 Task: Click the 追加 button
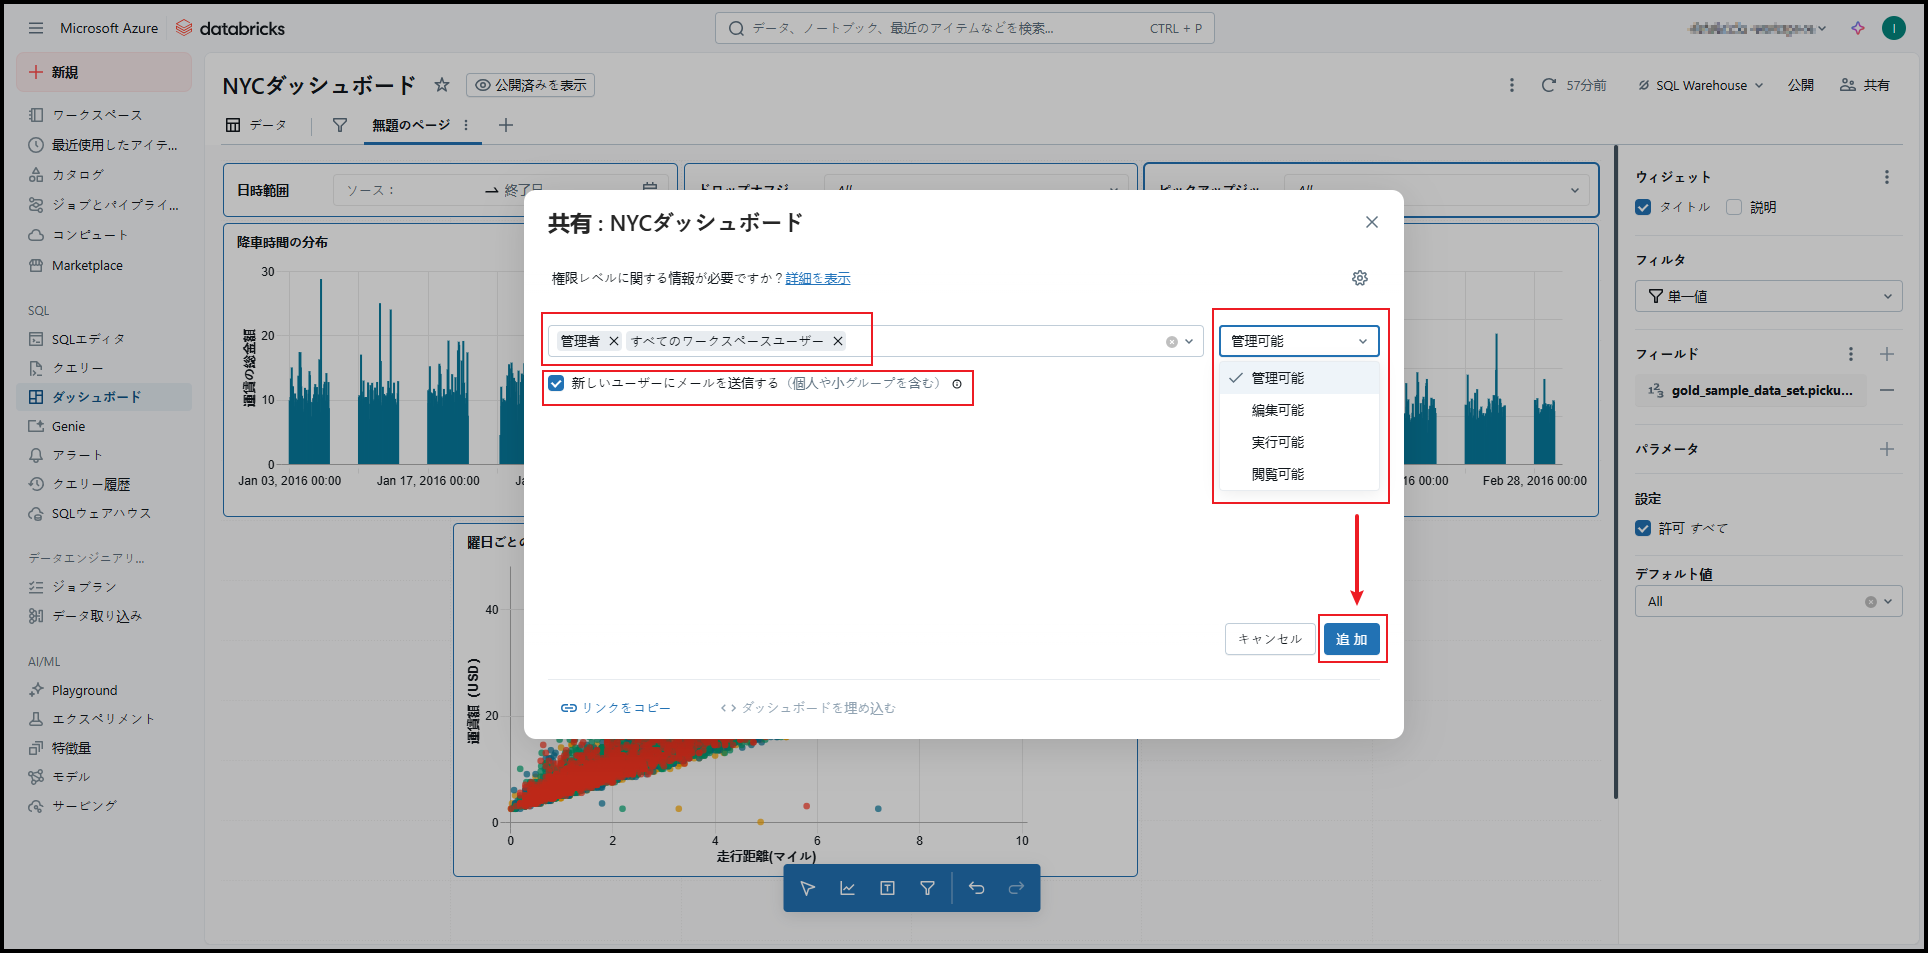point(1352,639)
